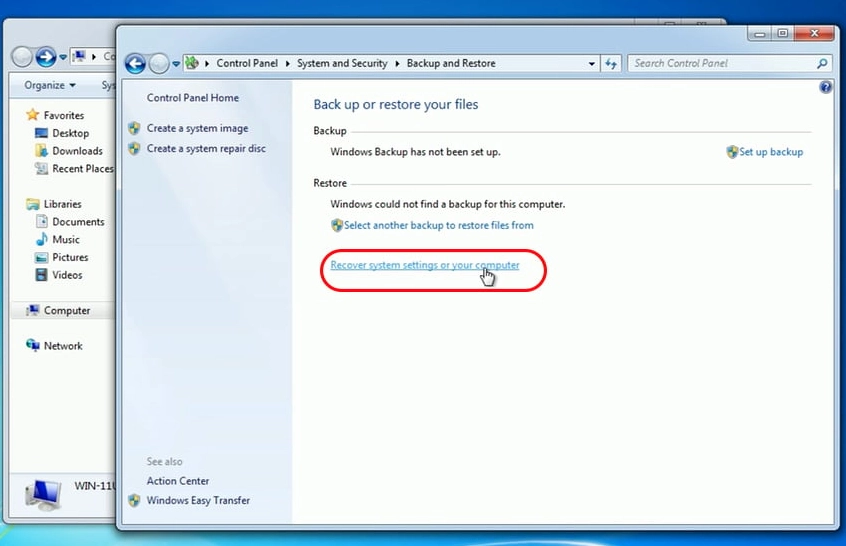Click the Refresh button beside address bar

[x=611, y=64]
